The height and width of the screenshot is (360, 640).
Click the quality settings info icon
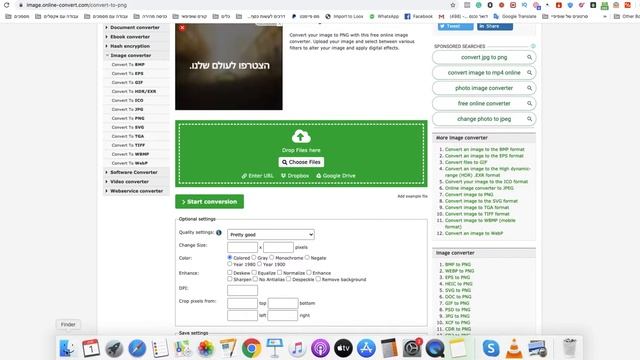pos(219,233)
